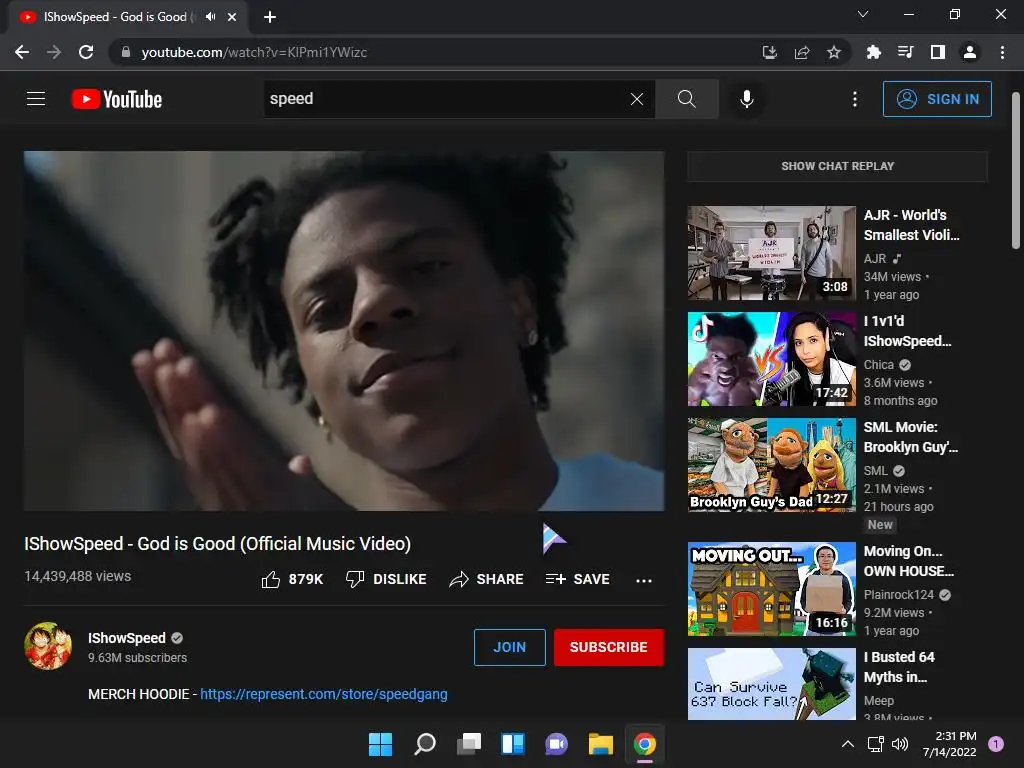This screenshot has height=768, width=1024.
Task: Open media controls icon in Chrome toolbar
Action: pos(905,52)
